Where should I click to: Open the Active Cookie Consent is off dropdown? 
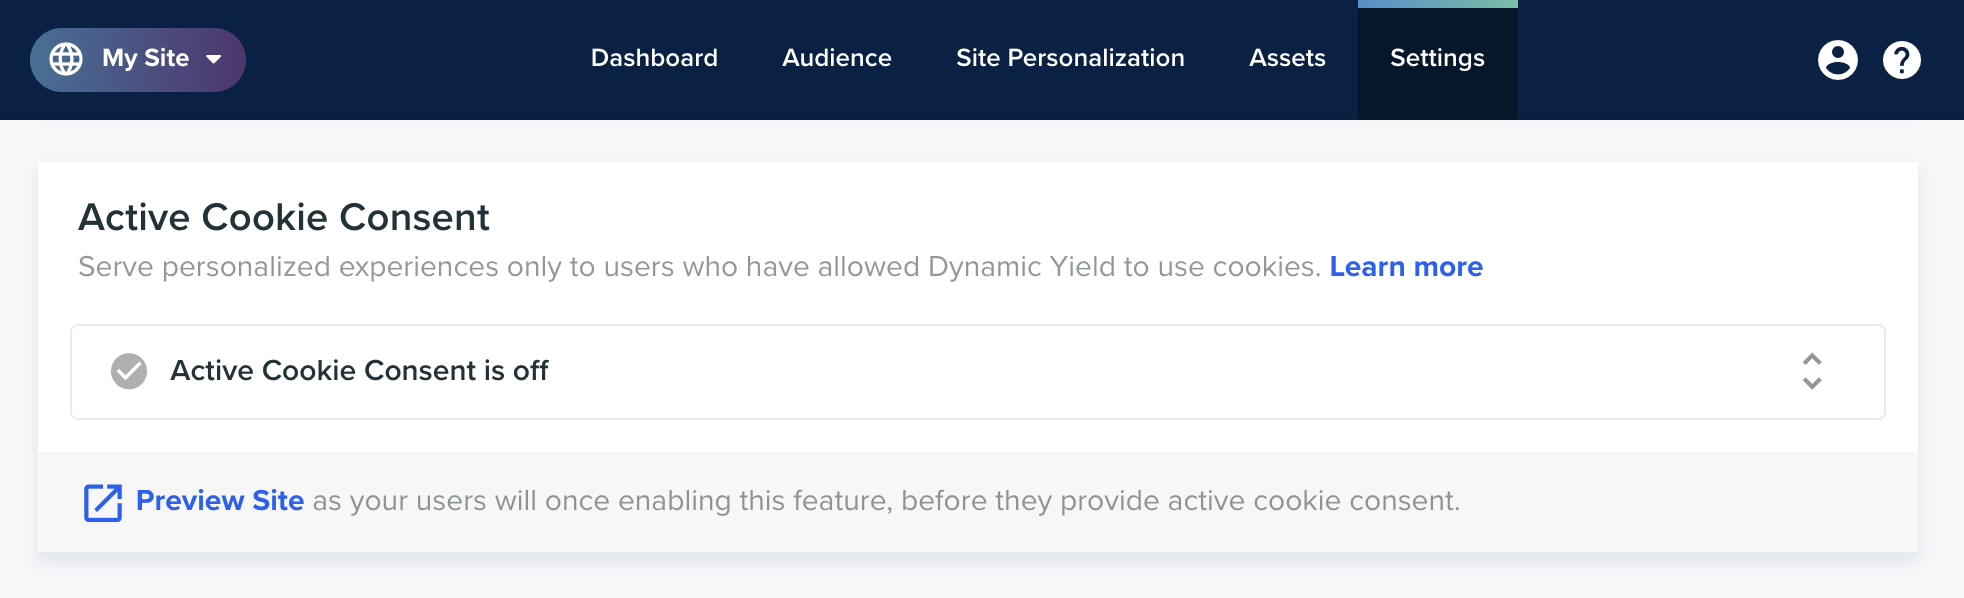click(x=978, y=372)
